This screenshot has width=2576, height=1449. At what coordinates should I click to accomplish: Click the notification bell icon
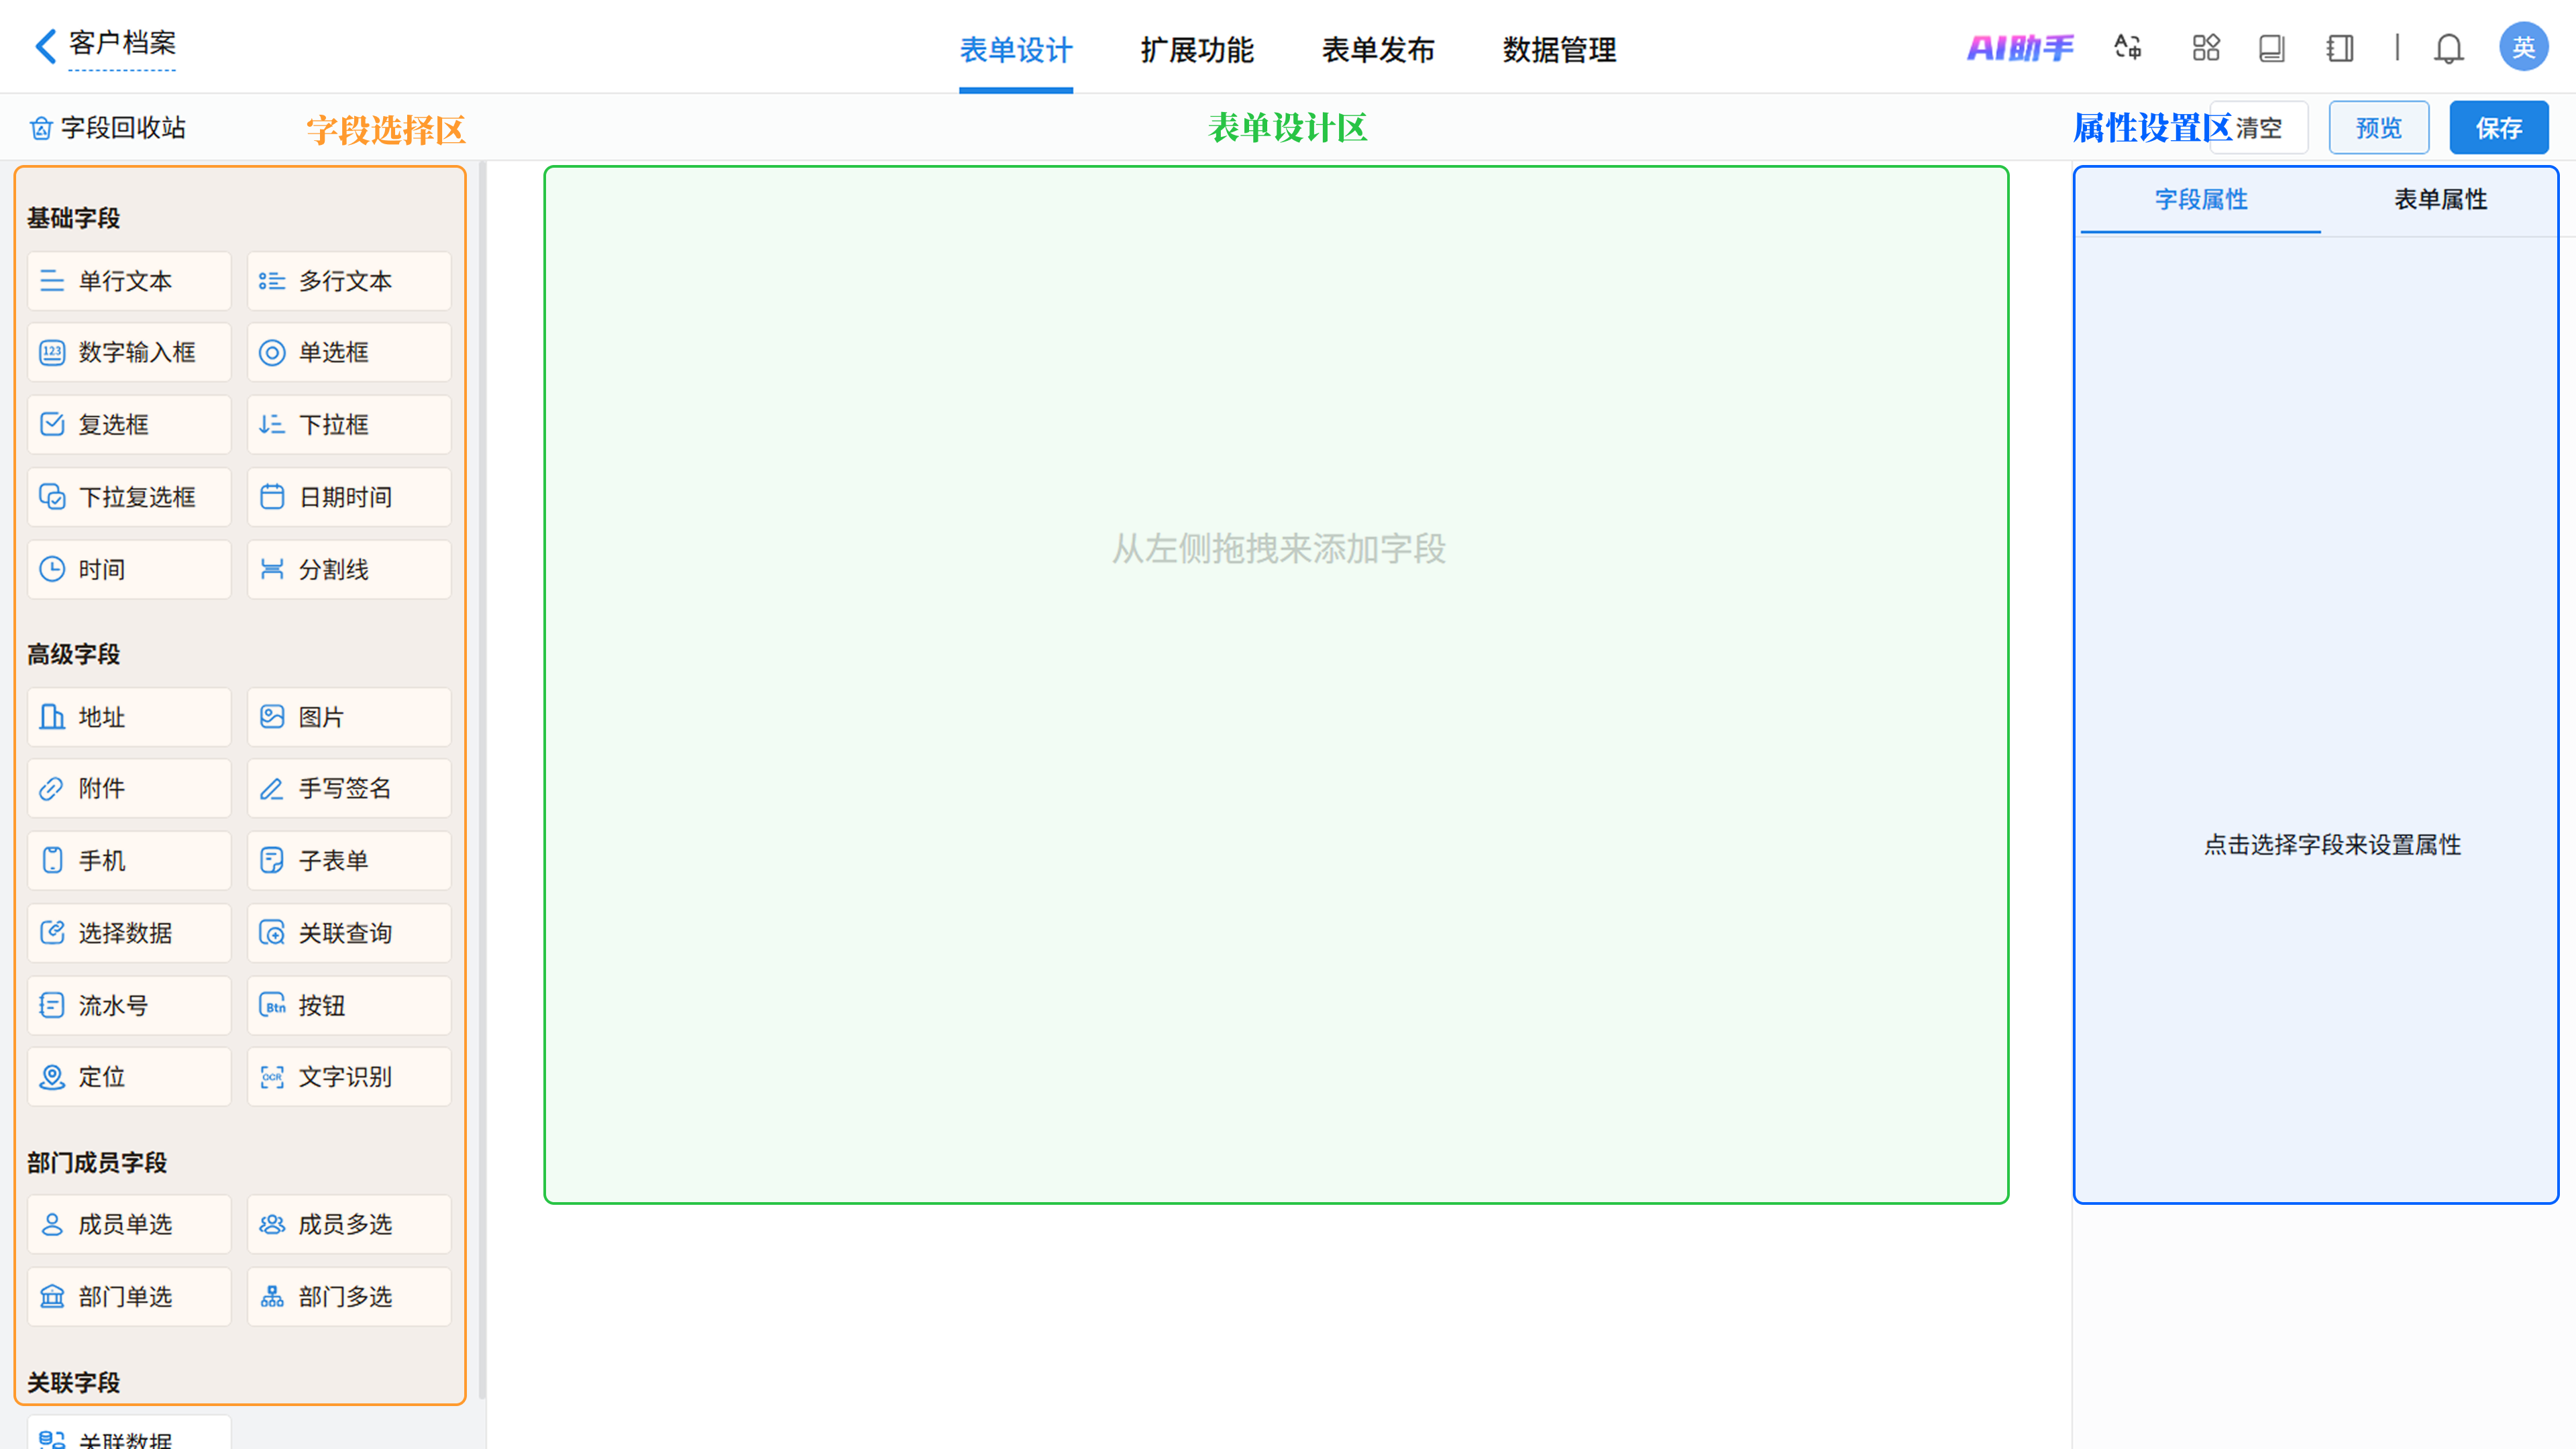[x=2448, y=48]
